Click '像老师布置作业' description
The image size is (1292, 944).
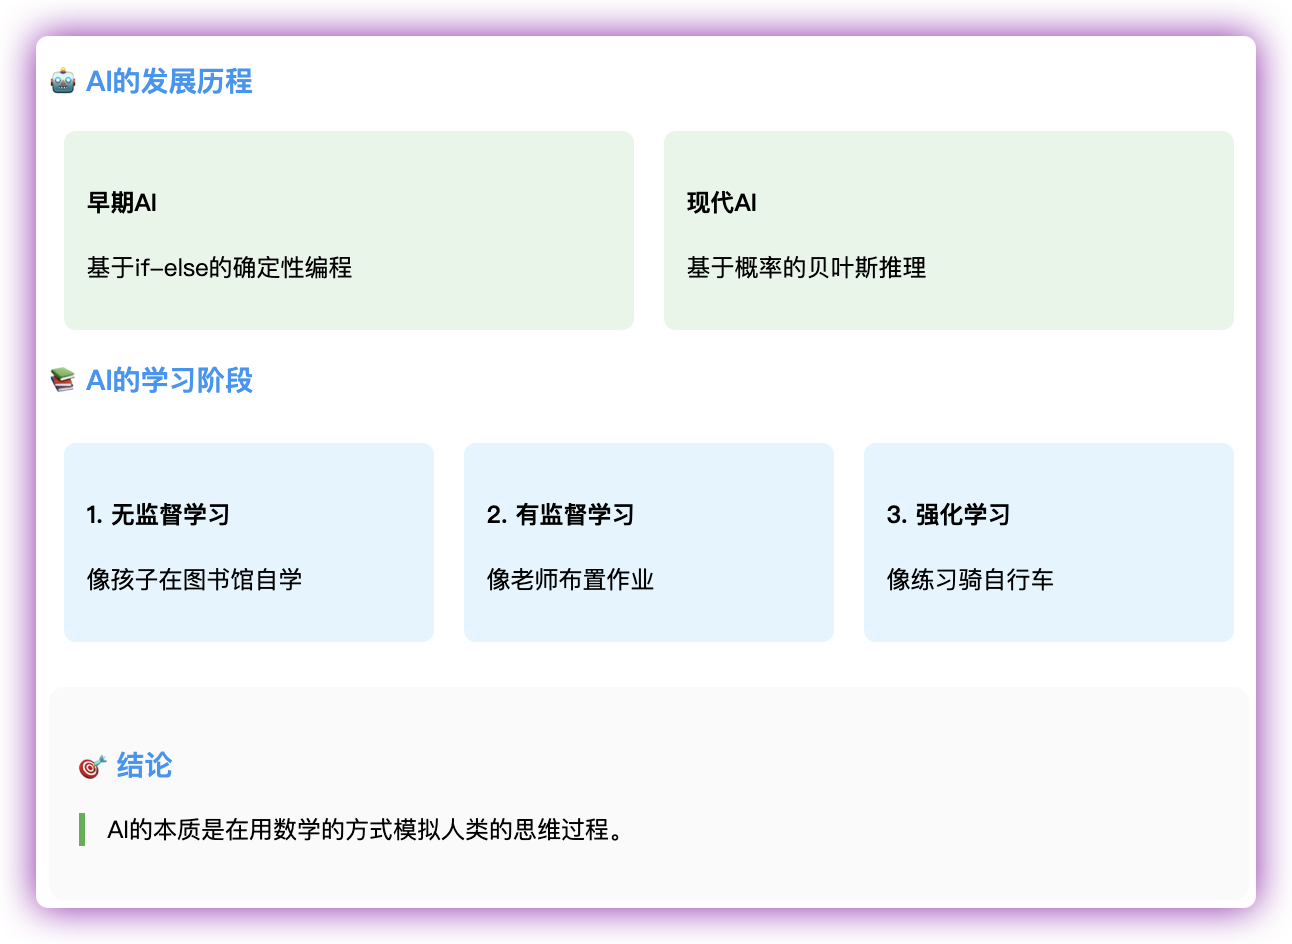570,580
